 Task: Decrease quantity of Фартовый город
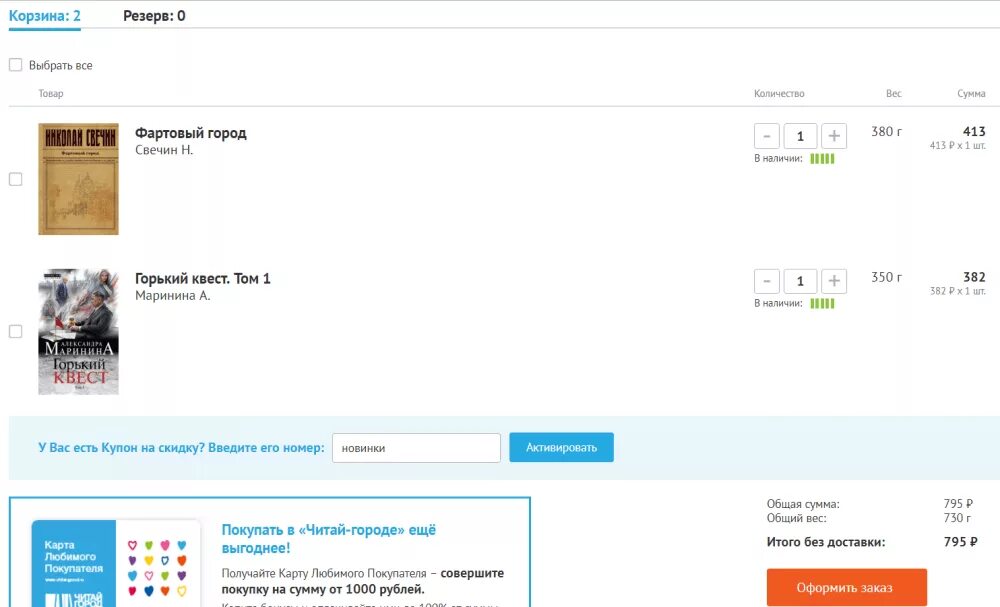767,136
